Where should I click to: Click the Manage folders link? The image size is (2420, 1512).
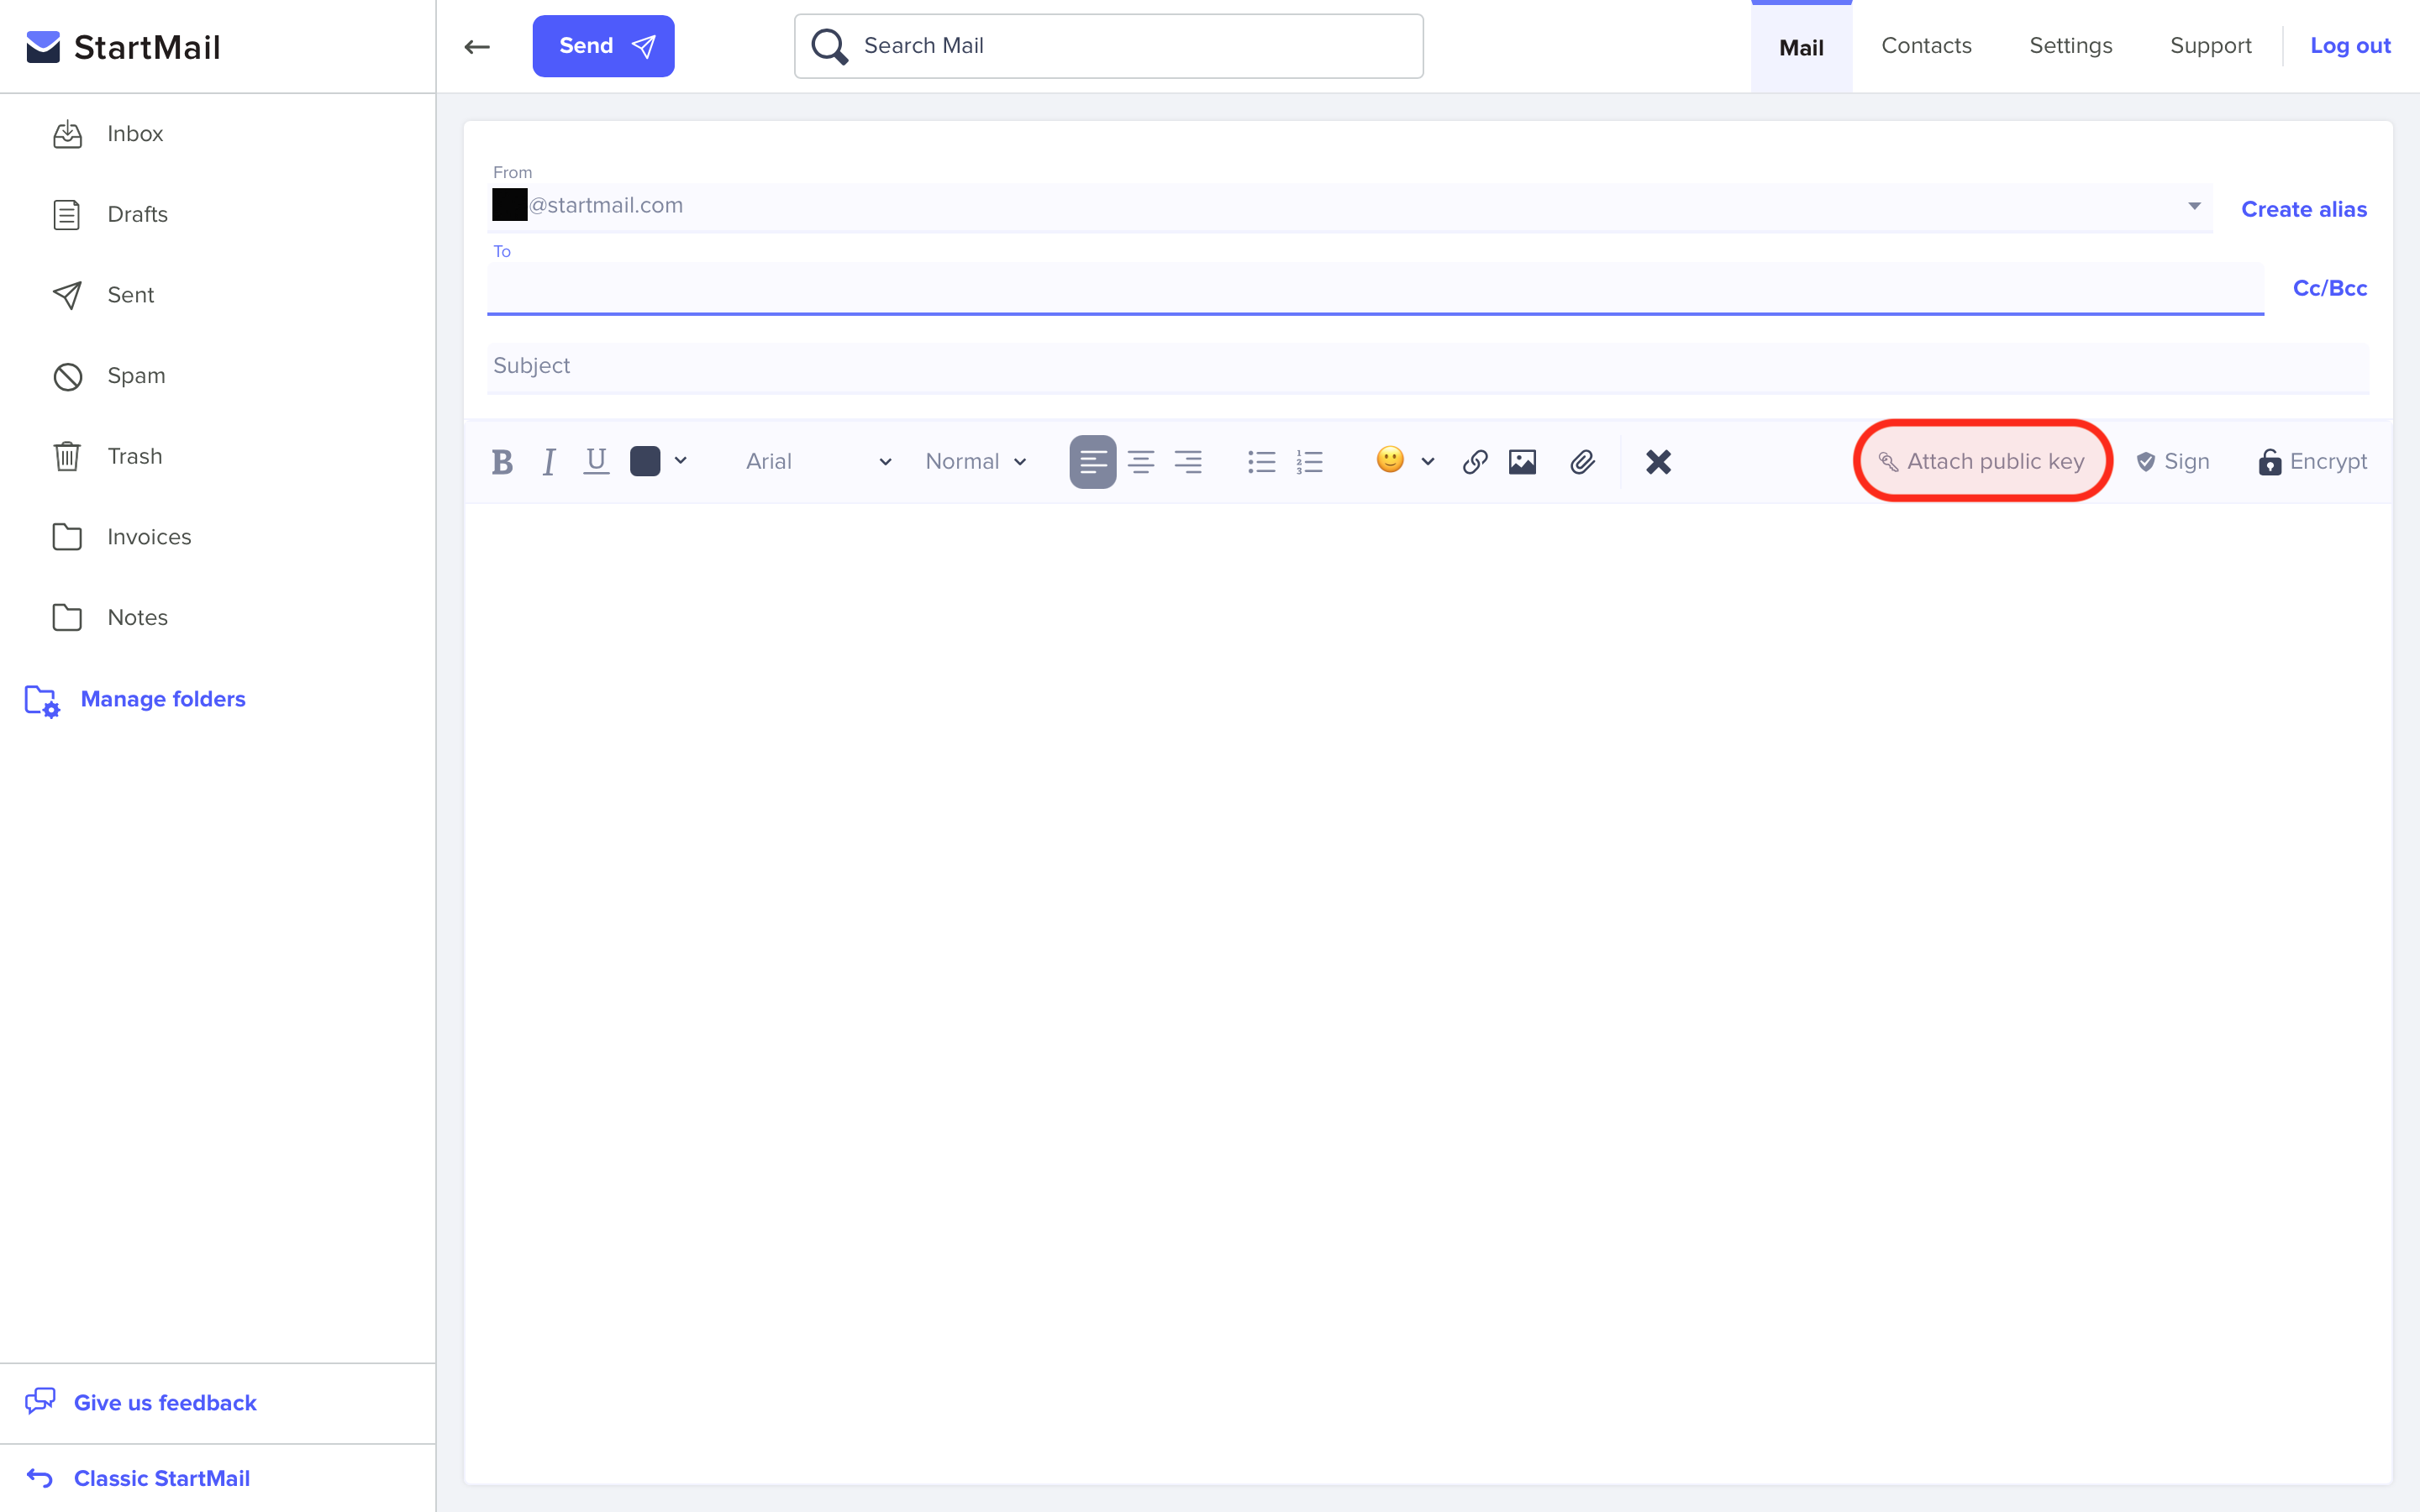click(135, 700)
